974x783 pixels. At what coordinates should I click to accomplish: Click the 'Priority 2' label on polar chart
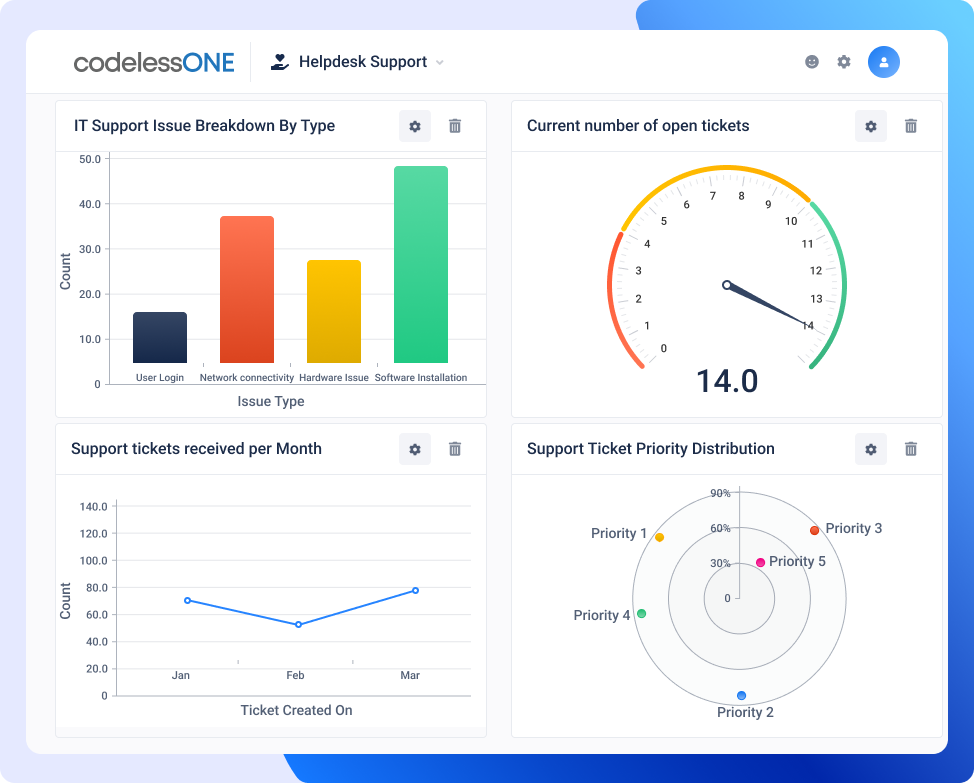point(745,712)
